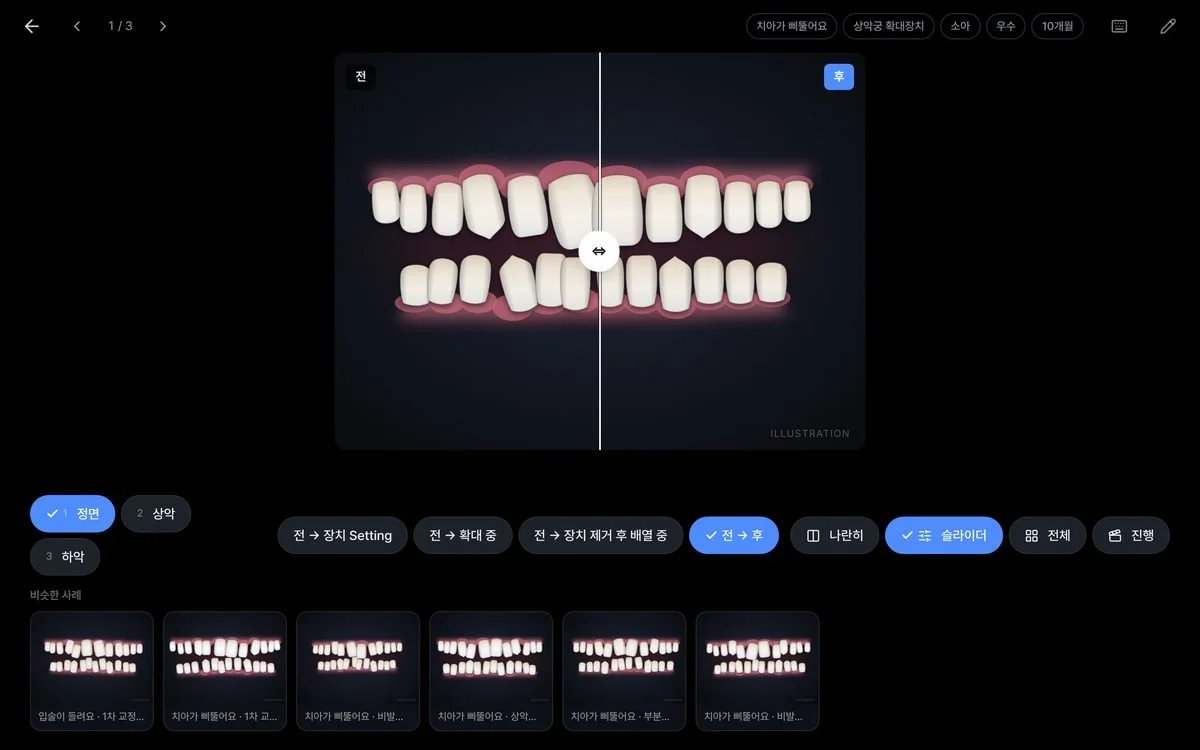
Task: Select the 상악궁 확대장치 tag
Action: (x=889, y=26)
